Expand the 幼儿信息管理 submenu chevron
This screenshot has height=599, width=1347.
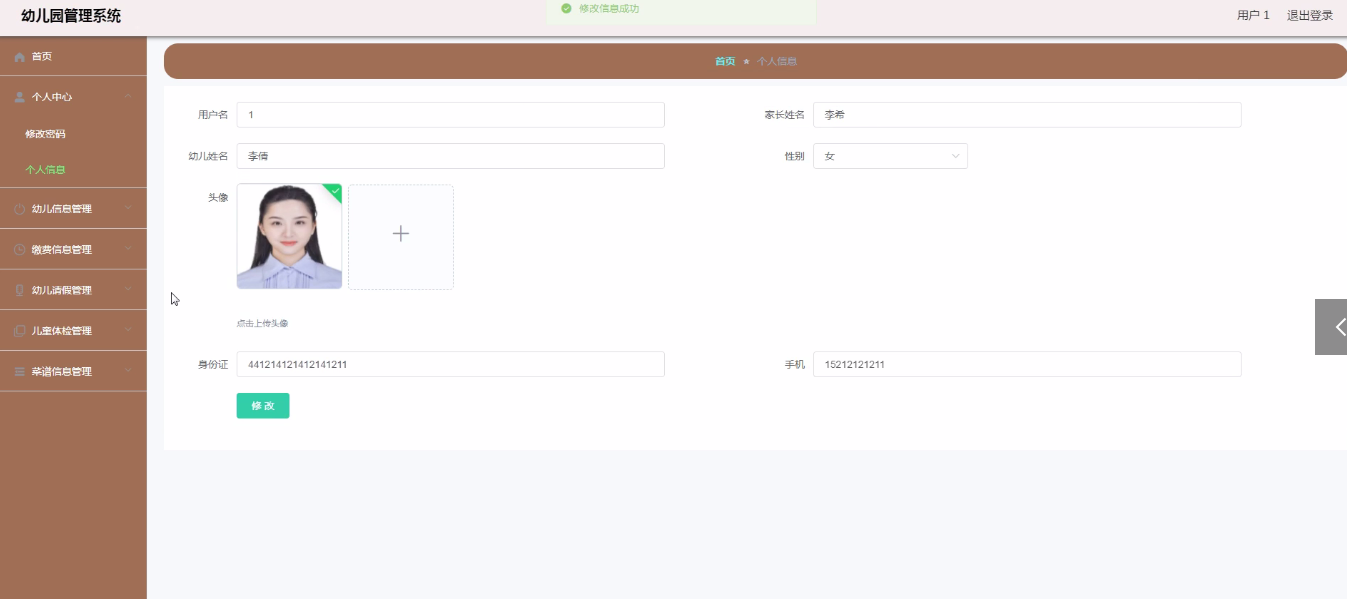128,209
